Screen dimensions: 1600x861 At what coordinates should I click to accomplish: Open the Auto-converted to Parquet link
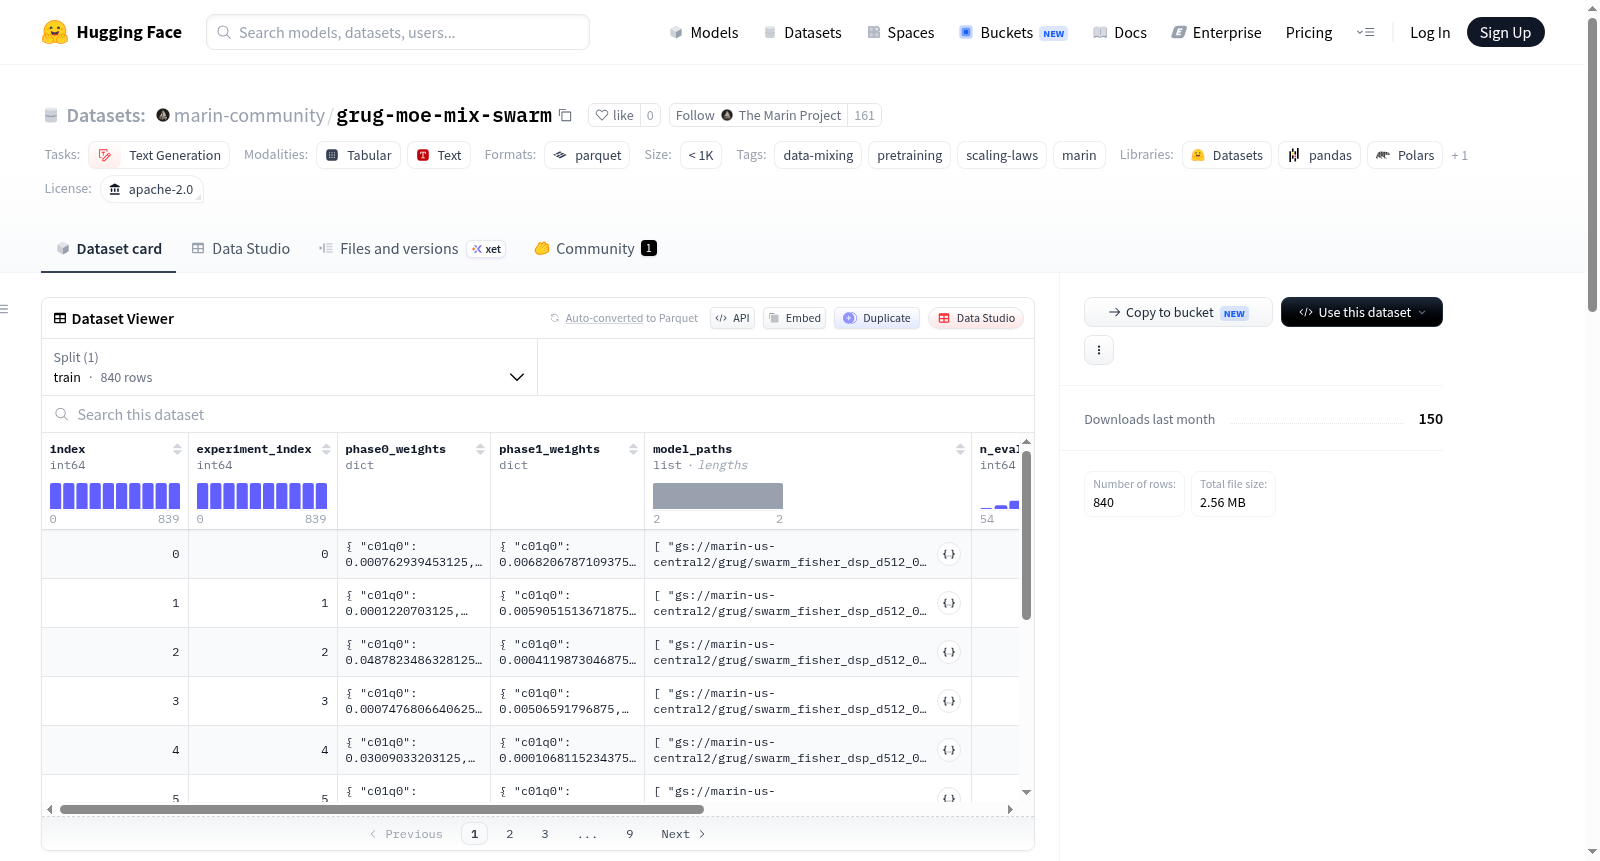point(631,318)
